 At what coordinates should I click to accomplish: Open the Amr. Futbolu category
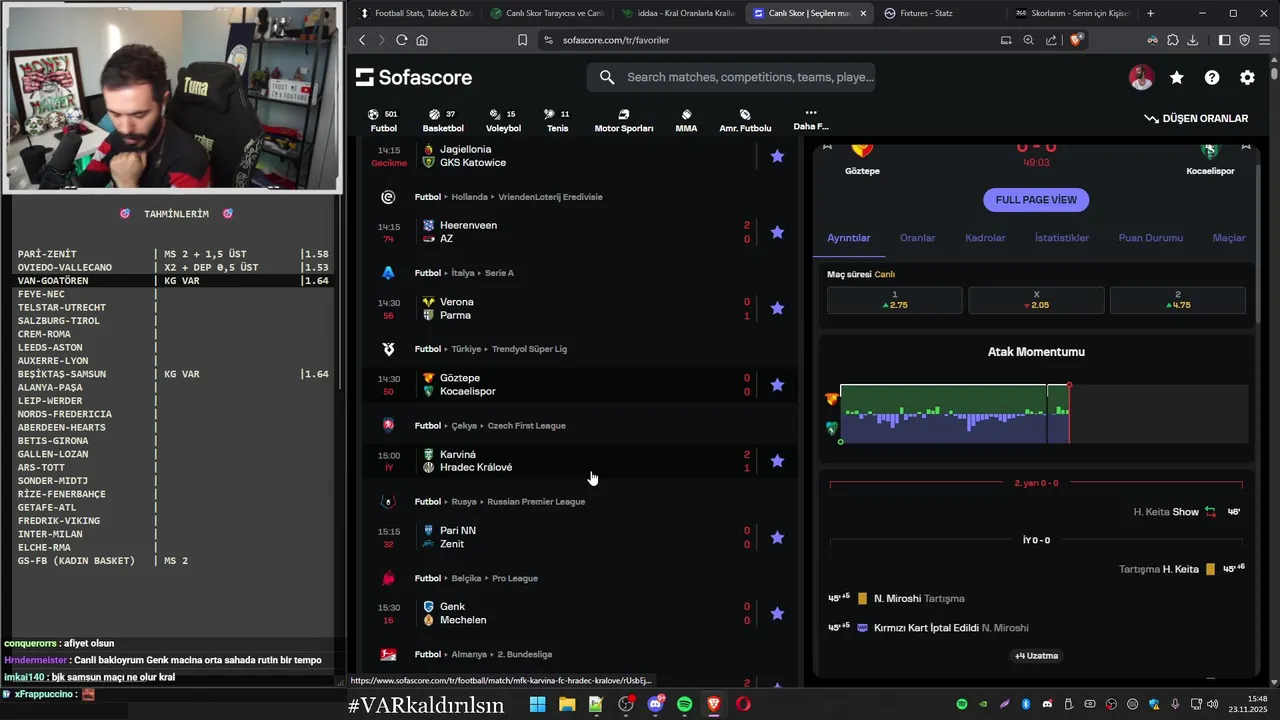pyautogui.click(x=745, y=120)
